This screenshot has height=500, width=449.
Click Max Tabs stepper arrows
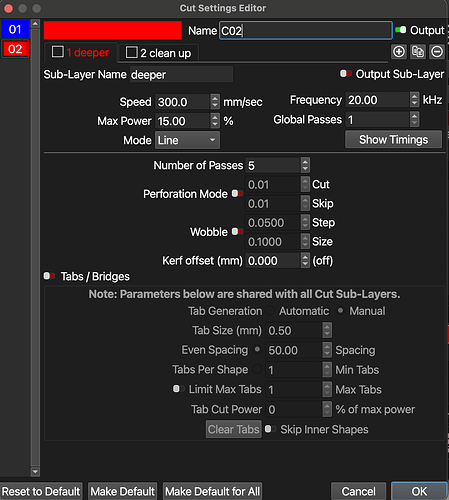click(327, 389)
